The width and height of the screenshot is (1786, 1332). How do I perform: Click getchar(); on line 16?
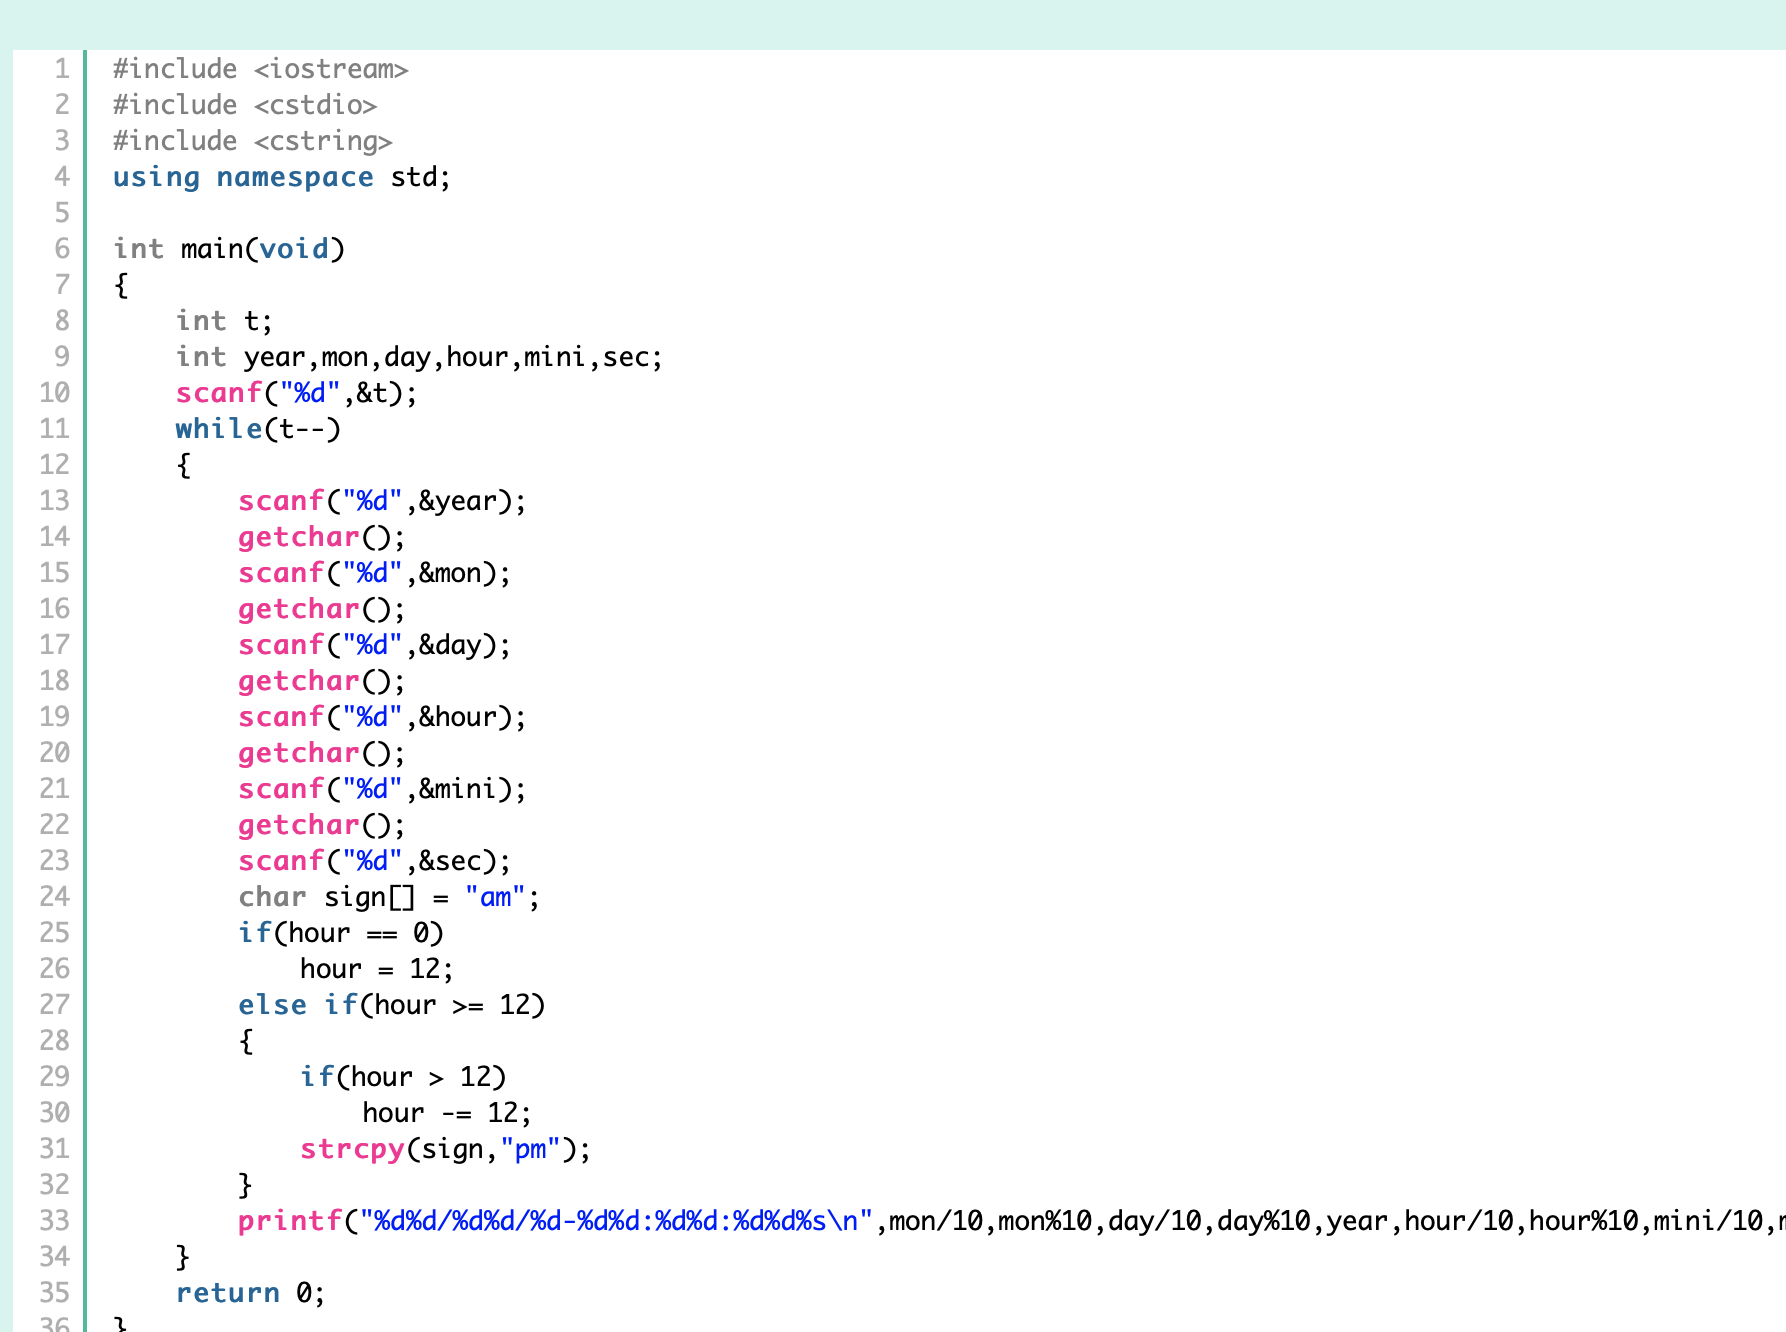click(322, 609)
